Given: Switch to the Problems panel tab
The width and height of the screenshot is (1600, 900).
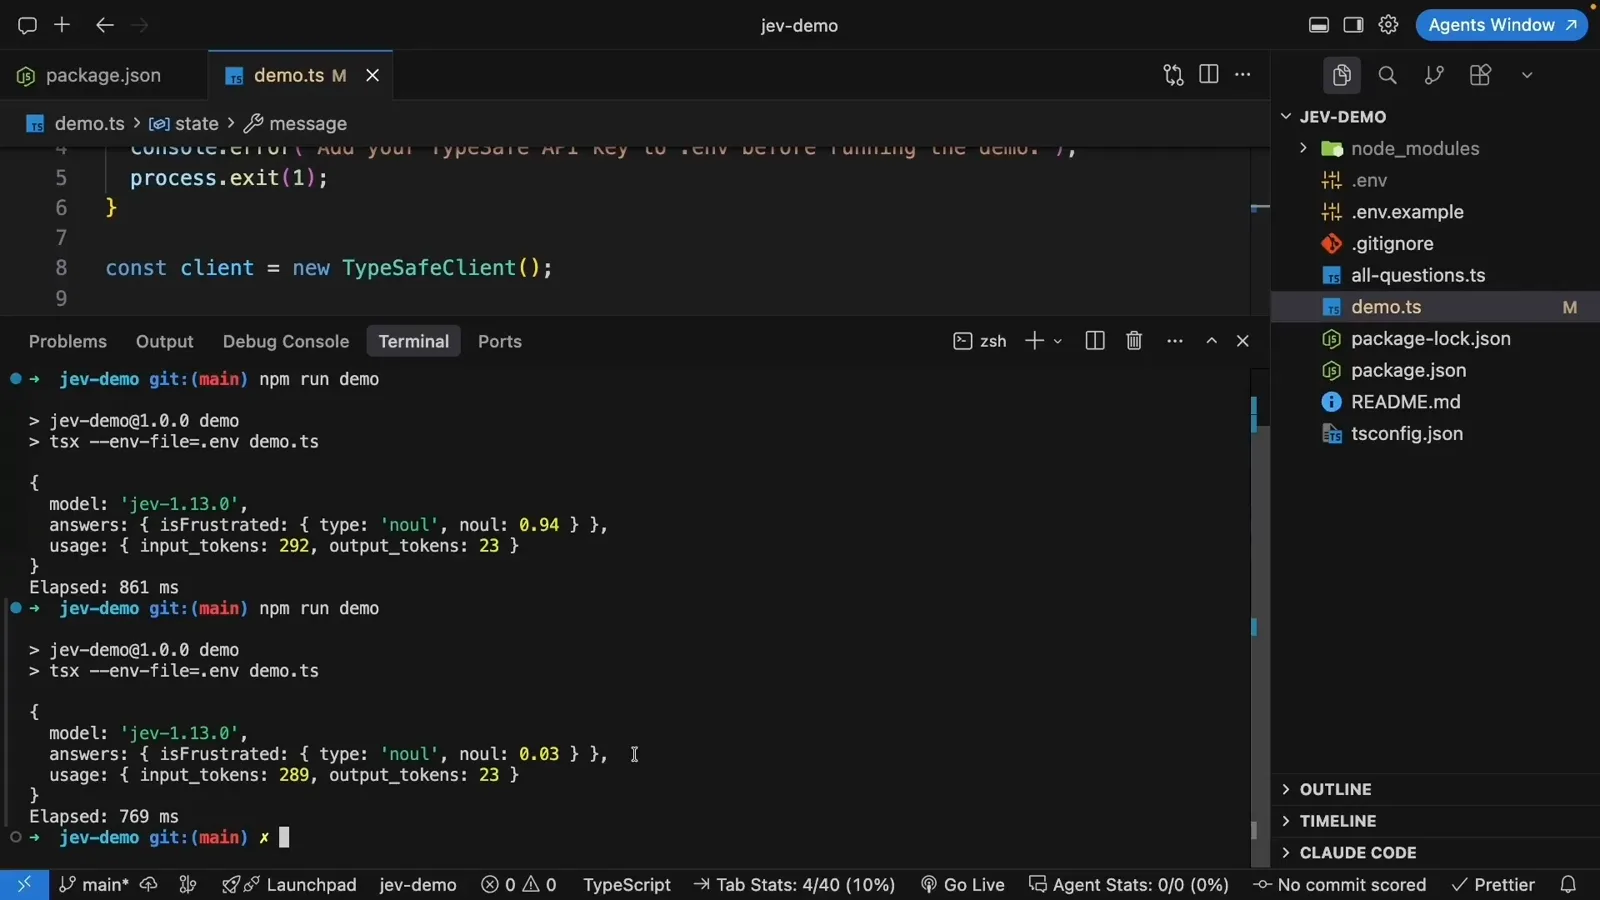Looking at the screenshot, I should (x=68, y=341).
